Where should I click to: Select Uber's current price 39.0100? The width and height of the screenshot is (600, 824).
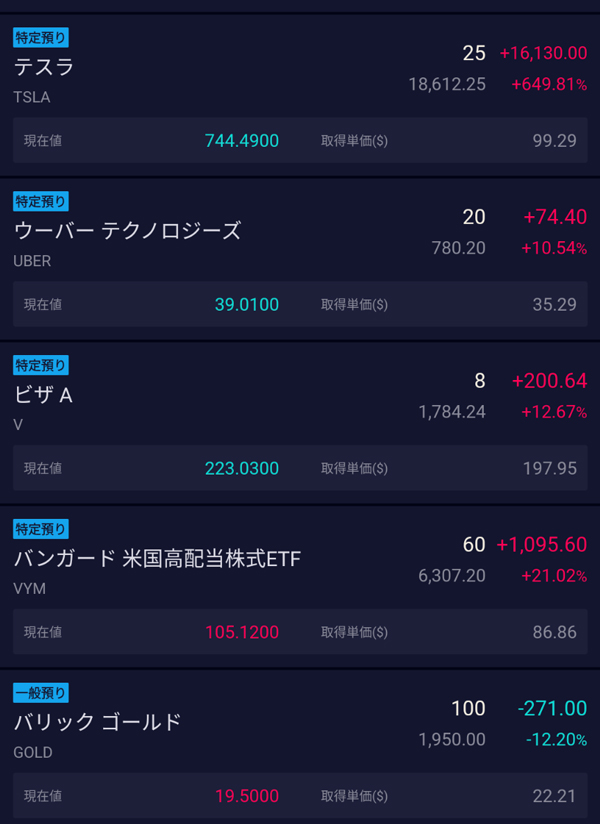point(246,304)
